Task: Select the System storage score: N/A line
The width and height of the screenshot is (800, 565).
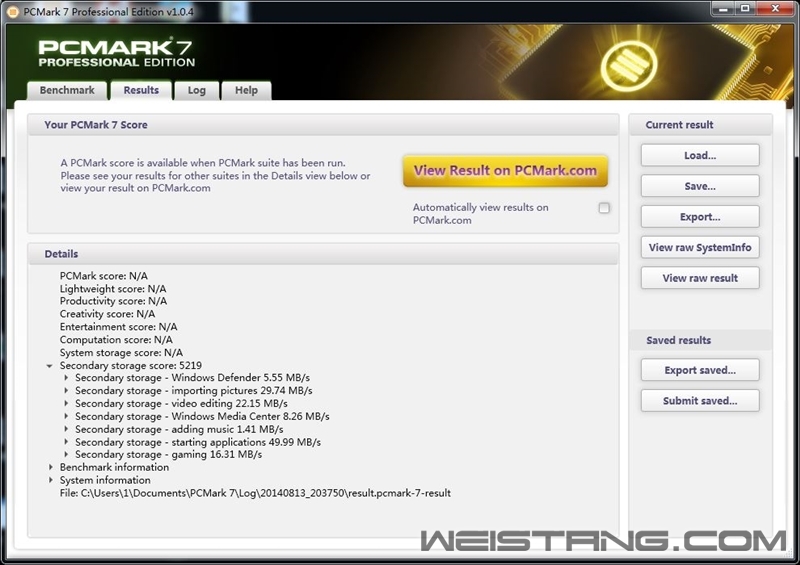Action: click(121, 353)
